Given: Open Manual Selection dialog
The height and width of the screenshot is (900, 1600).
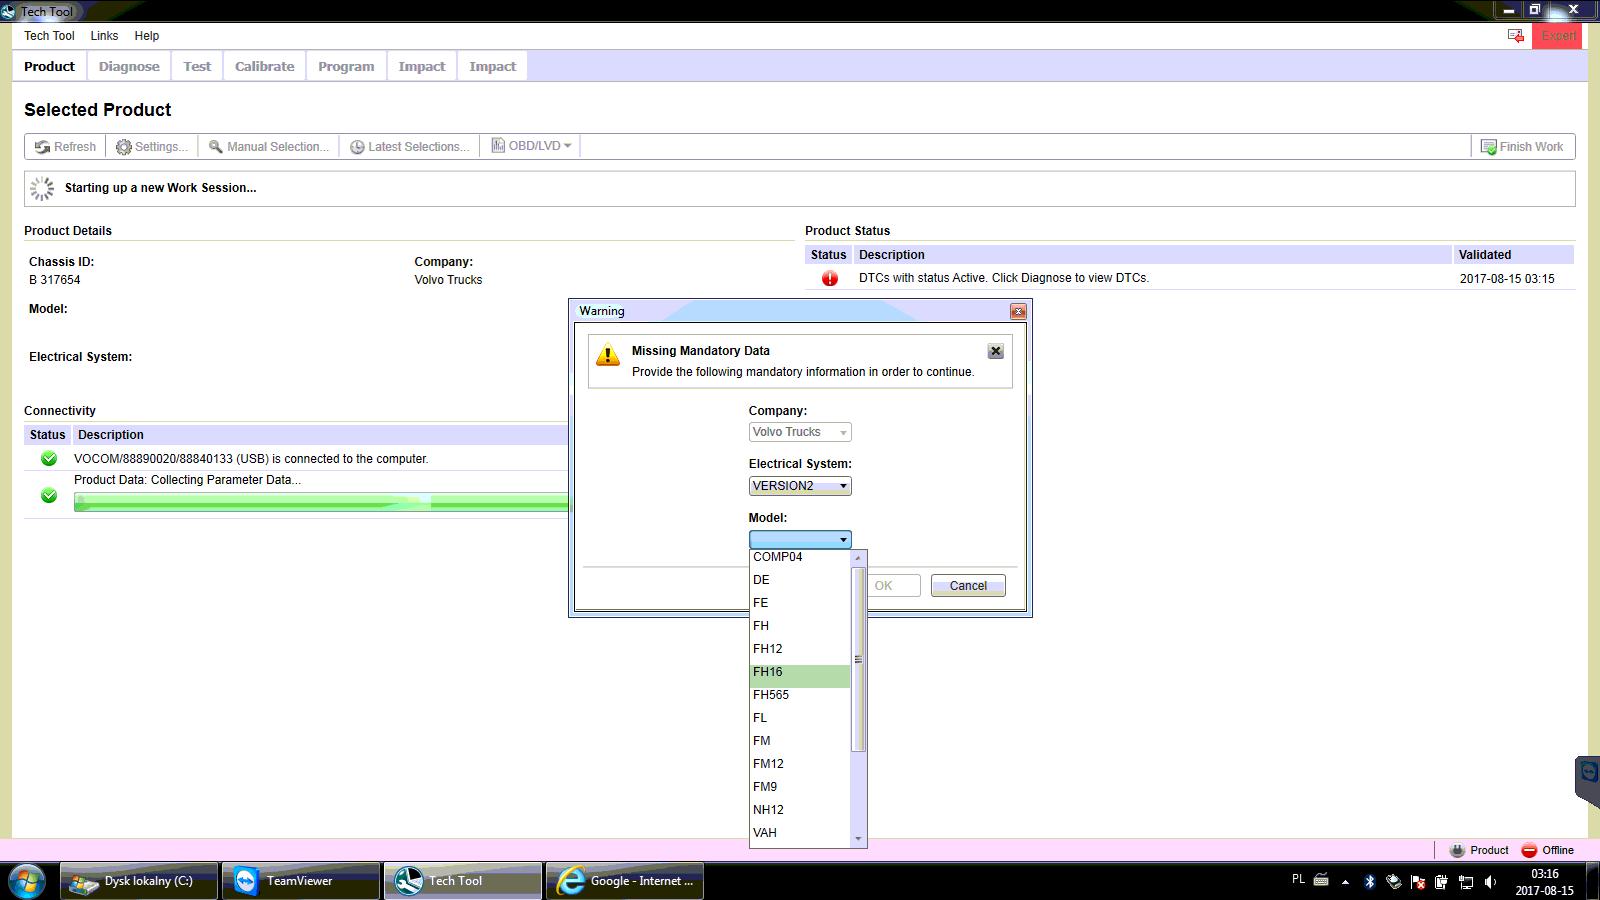Looking at the screenshot, I should click(x=269, y=146).
